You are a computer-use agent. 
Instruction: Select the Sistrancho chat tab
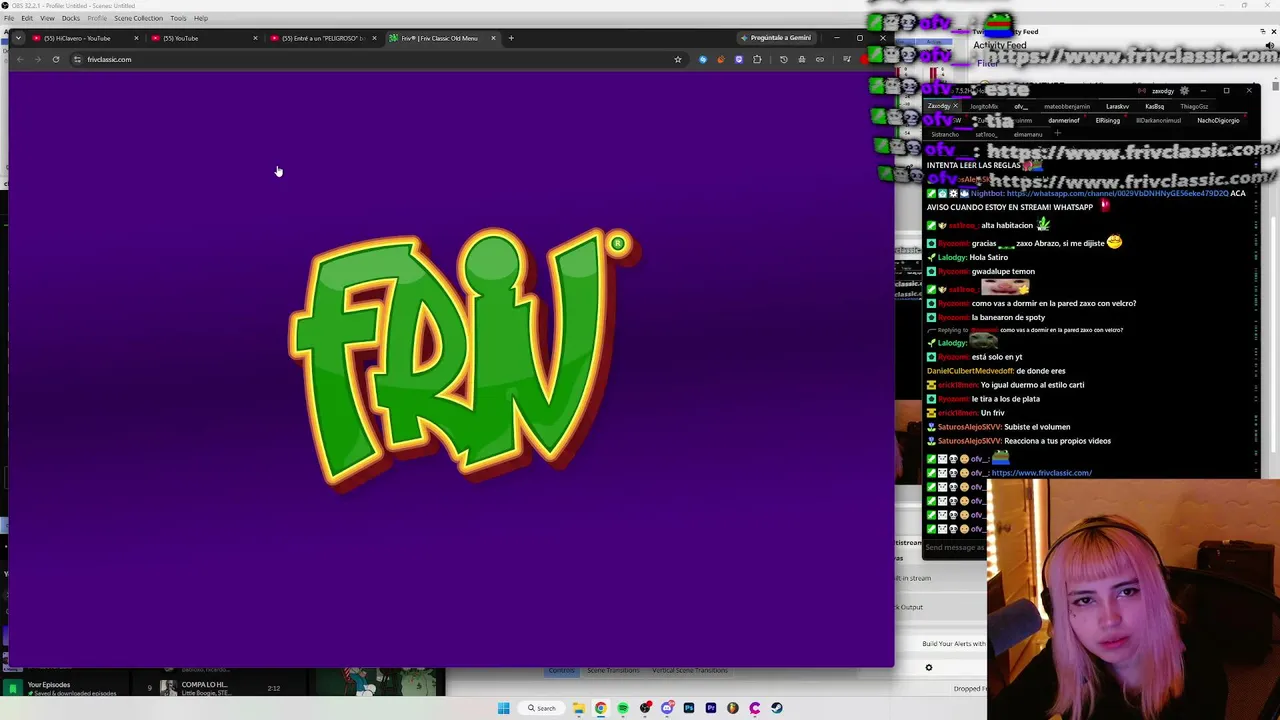click(x=945, y=134)
